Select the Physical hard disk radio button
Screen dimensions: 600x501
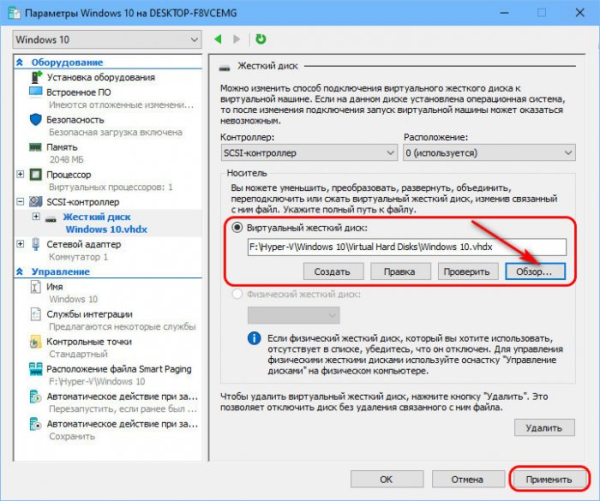[x=238, y=294]
